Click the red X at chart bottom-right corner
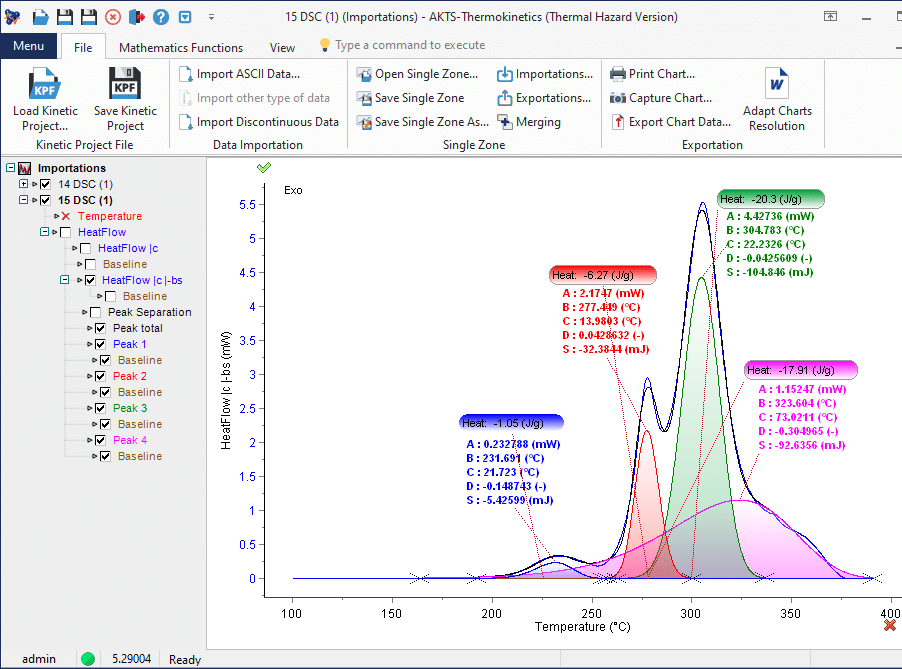 coord(890,625)
